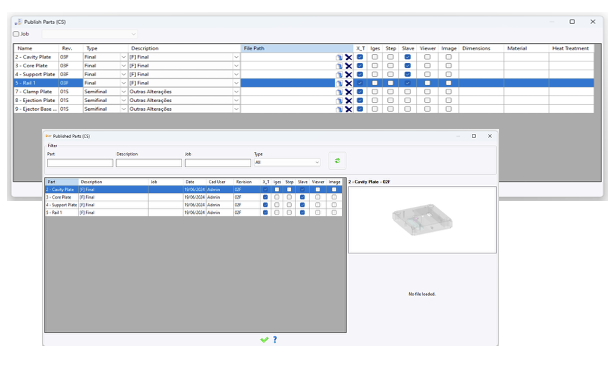
Task: Sort Published Parts by Revision column
Action: (x=247, y=182)
